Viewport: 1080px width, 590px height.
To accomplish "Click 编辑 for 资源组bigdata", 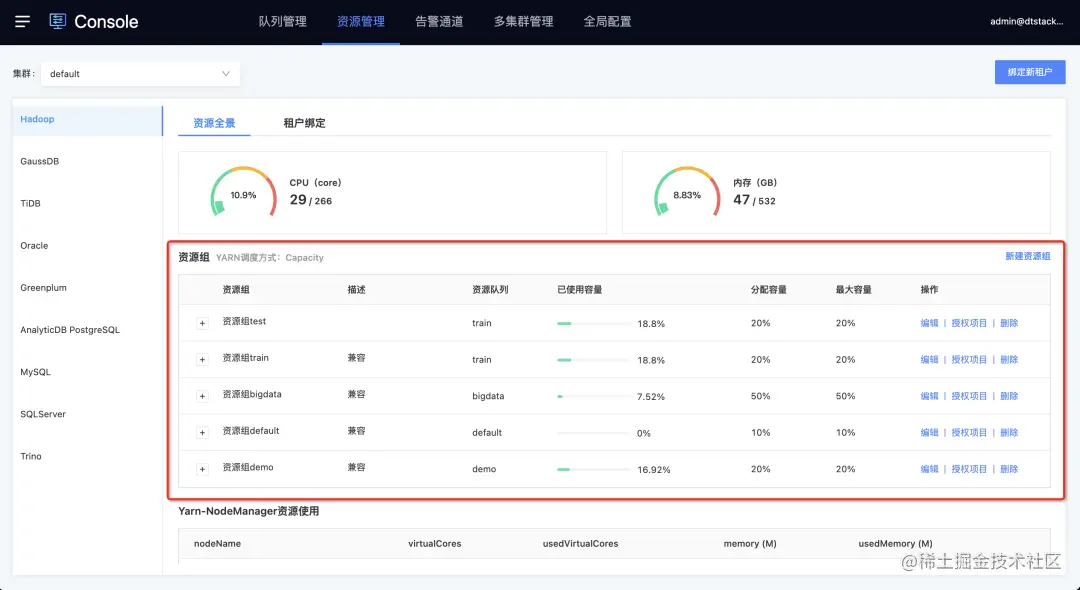I will (x=929, y=396).
